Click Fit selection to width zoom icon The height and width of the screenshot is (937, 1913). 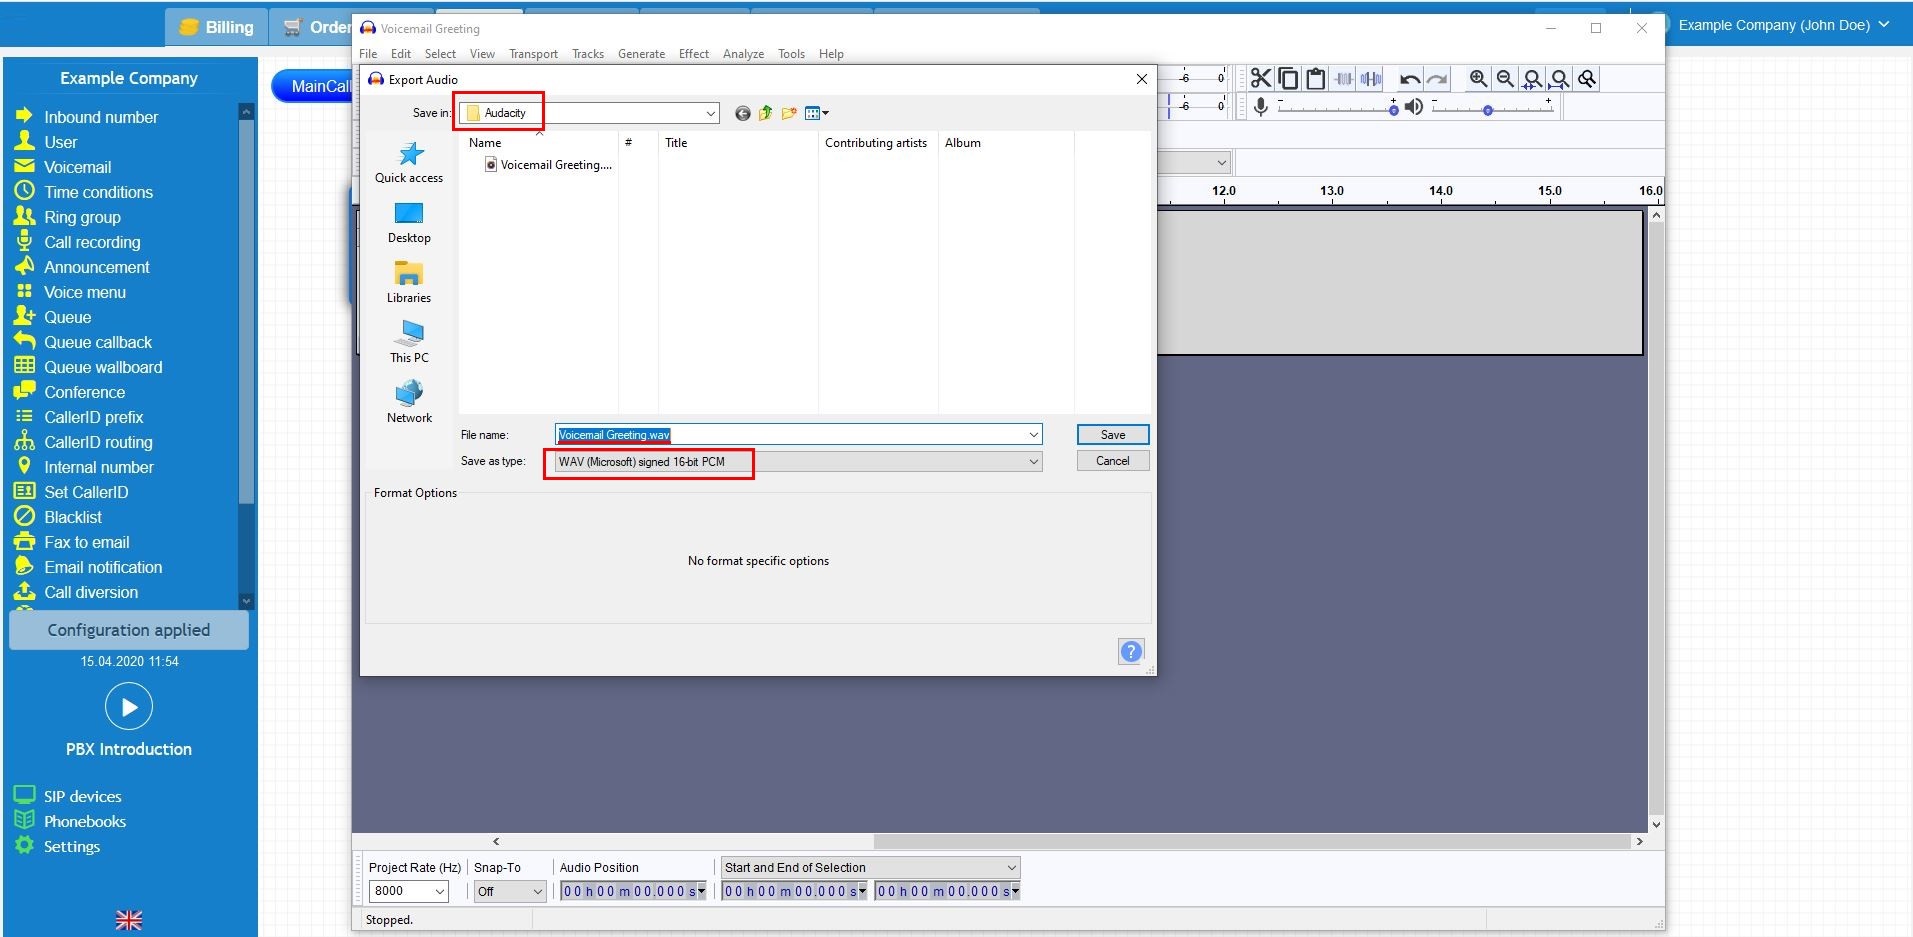point(1532,79)
